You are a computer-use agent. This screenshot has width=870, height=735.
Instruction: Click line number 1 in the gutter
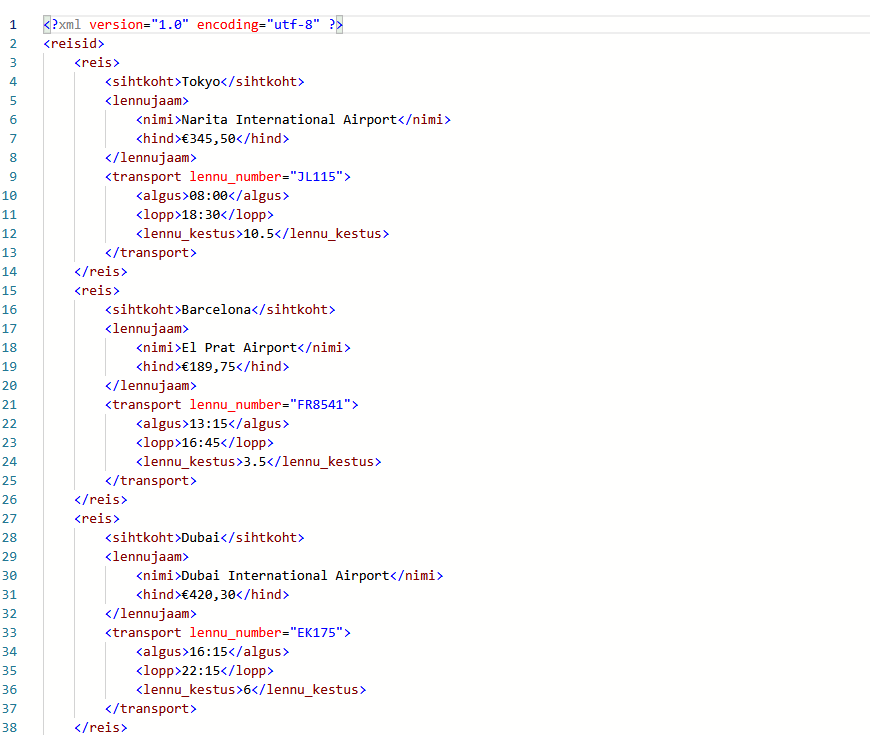click(13, 24)
